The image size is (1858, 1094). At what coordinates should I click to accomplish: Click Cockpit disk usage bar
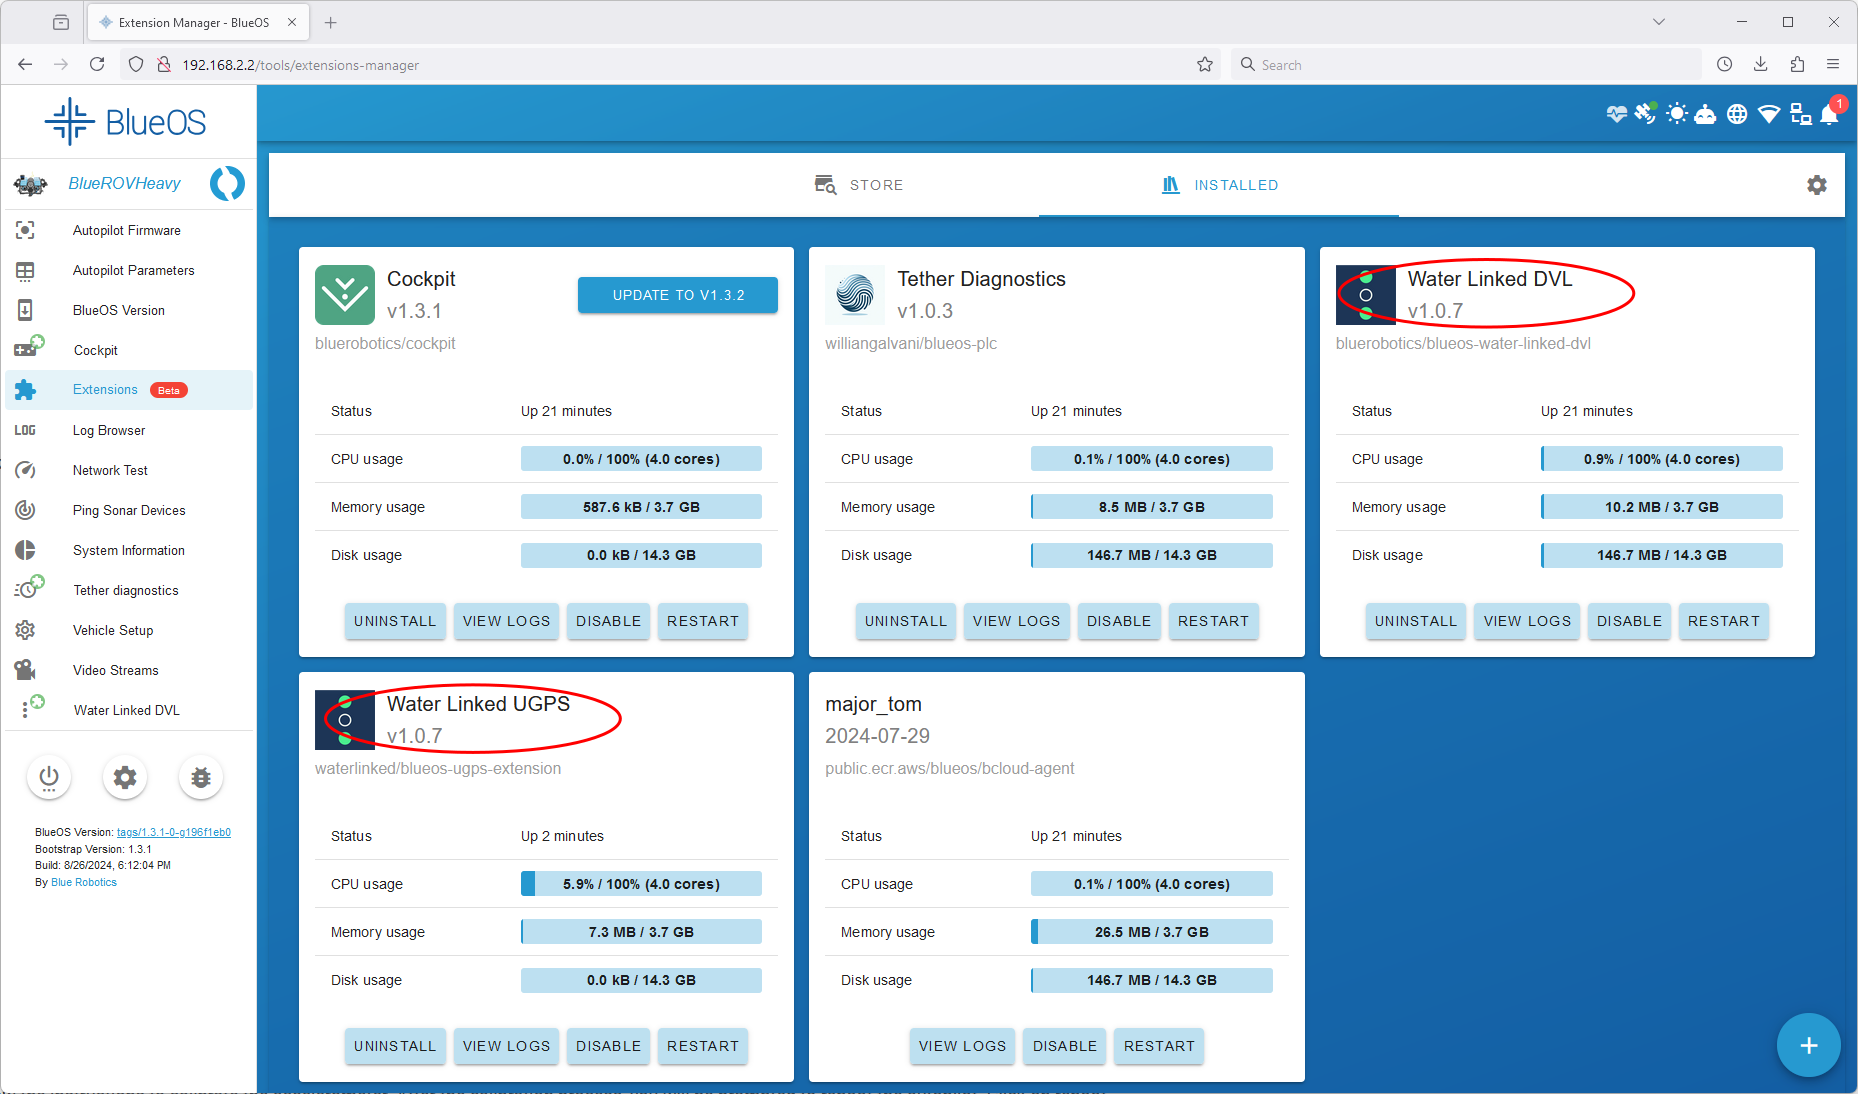pos(641,555)
